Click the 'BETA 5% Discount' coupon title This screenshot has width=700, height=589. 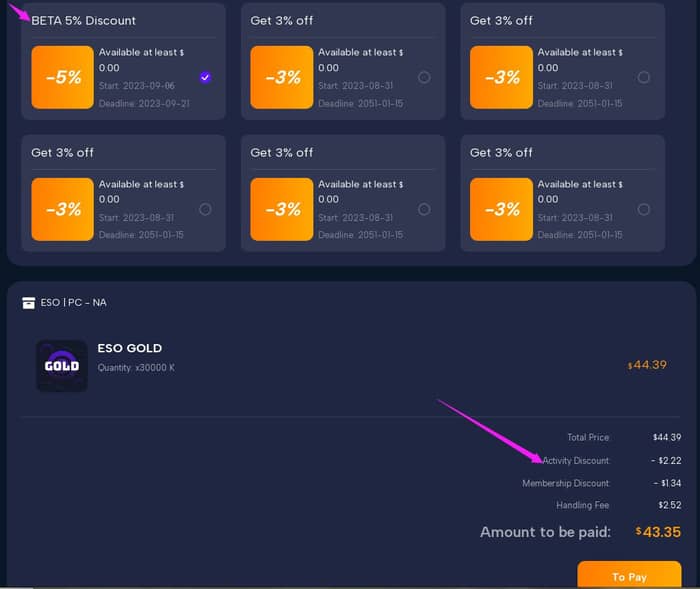pyautogui.click(x=83, y=21)
